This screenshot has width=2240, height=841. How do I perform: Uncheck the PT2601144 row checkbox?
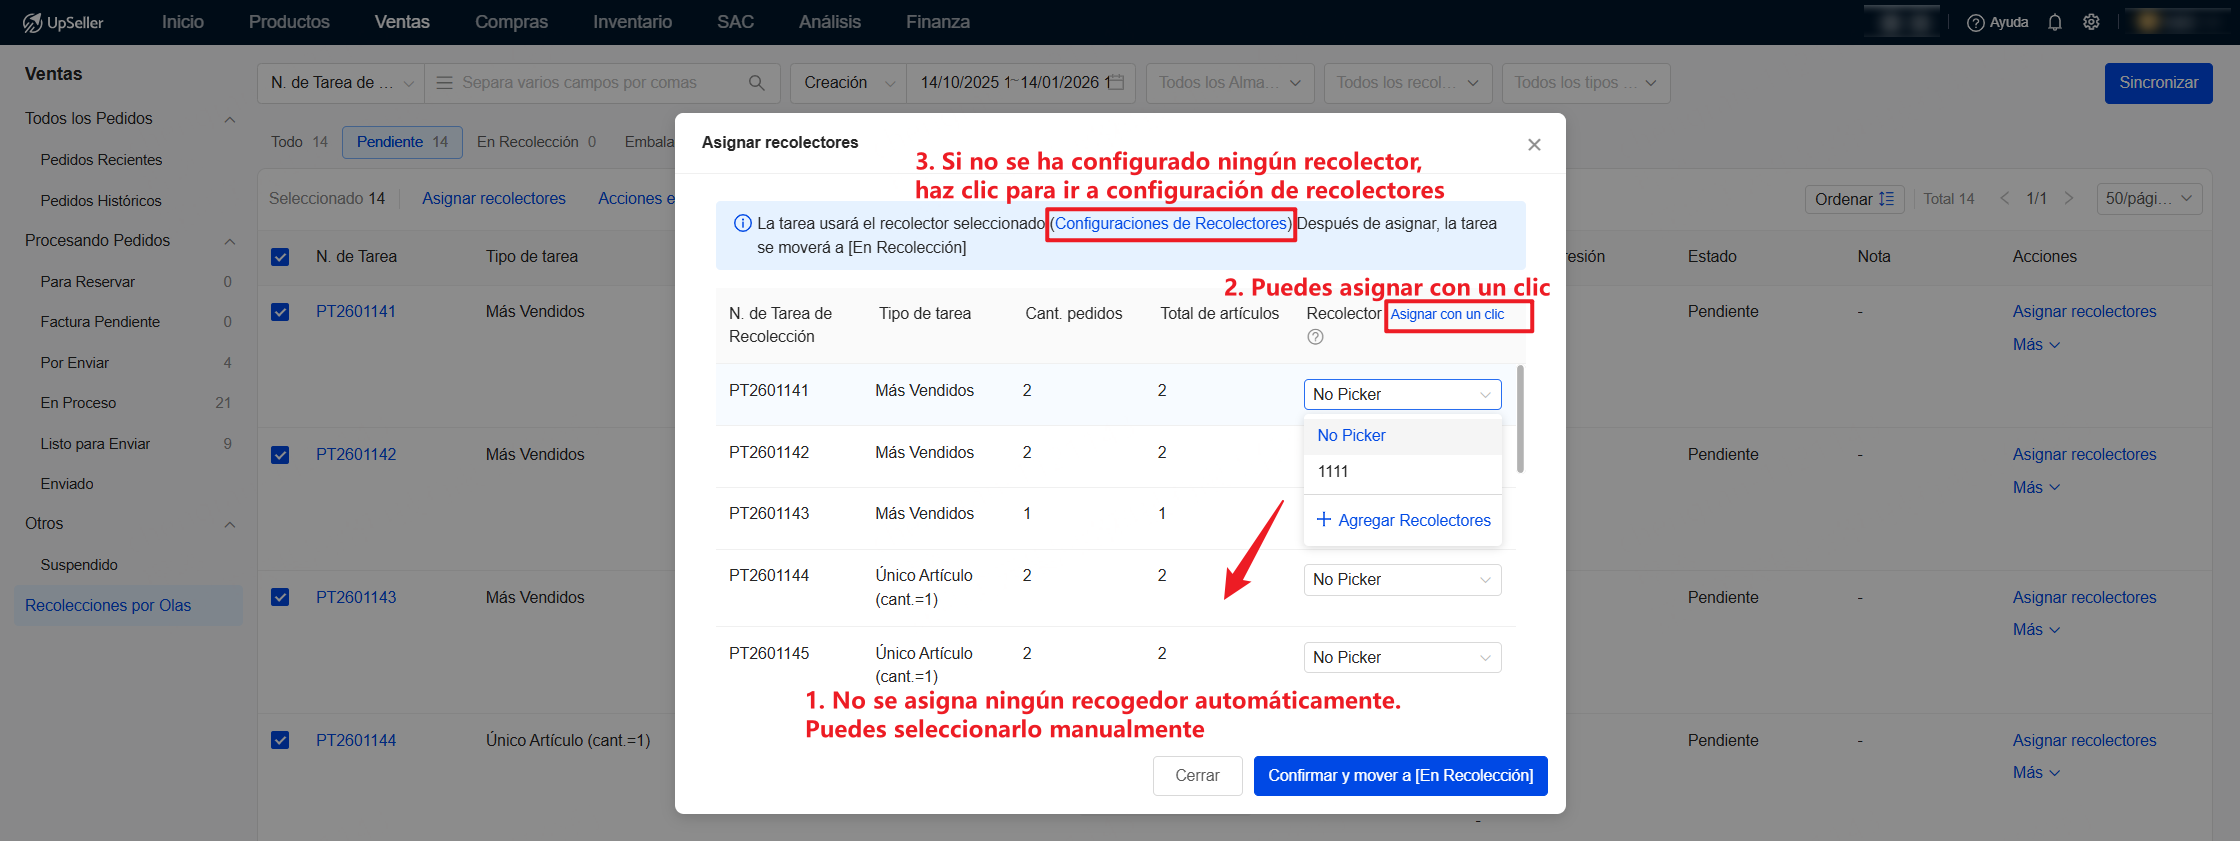point(280,740)
